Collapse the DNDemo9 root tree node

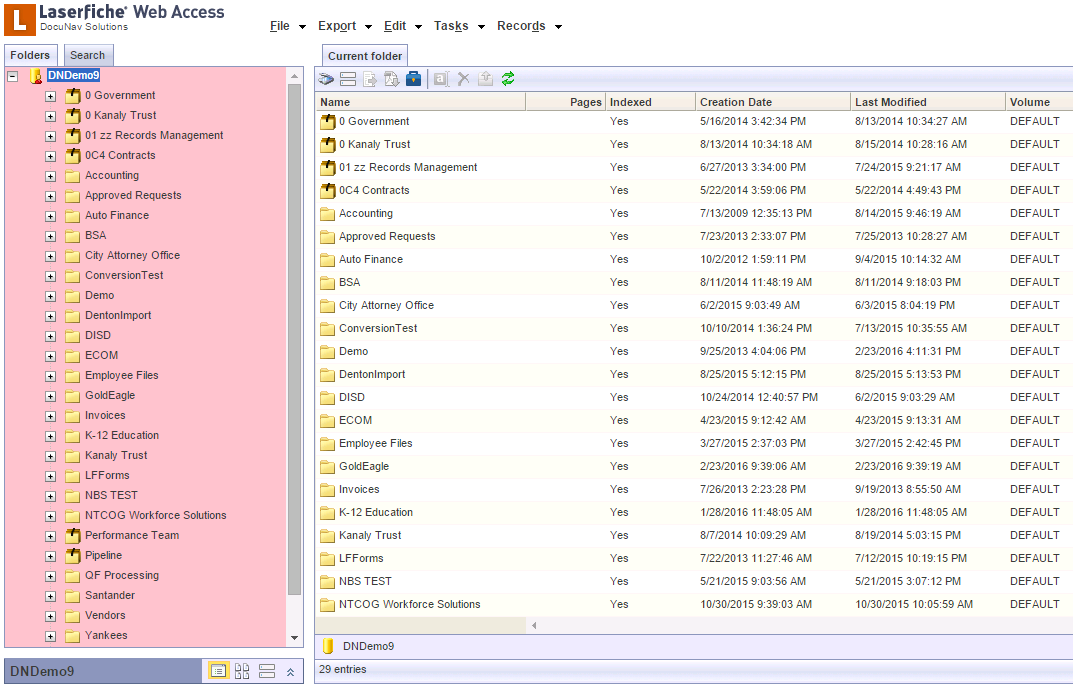pyautogui.click(x=13, y=76)
